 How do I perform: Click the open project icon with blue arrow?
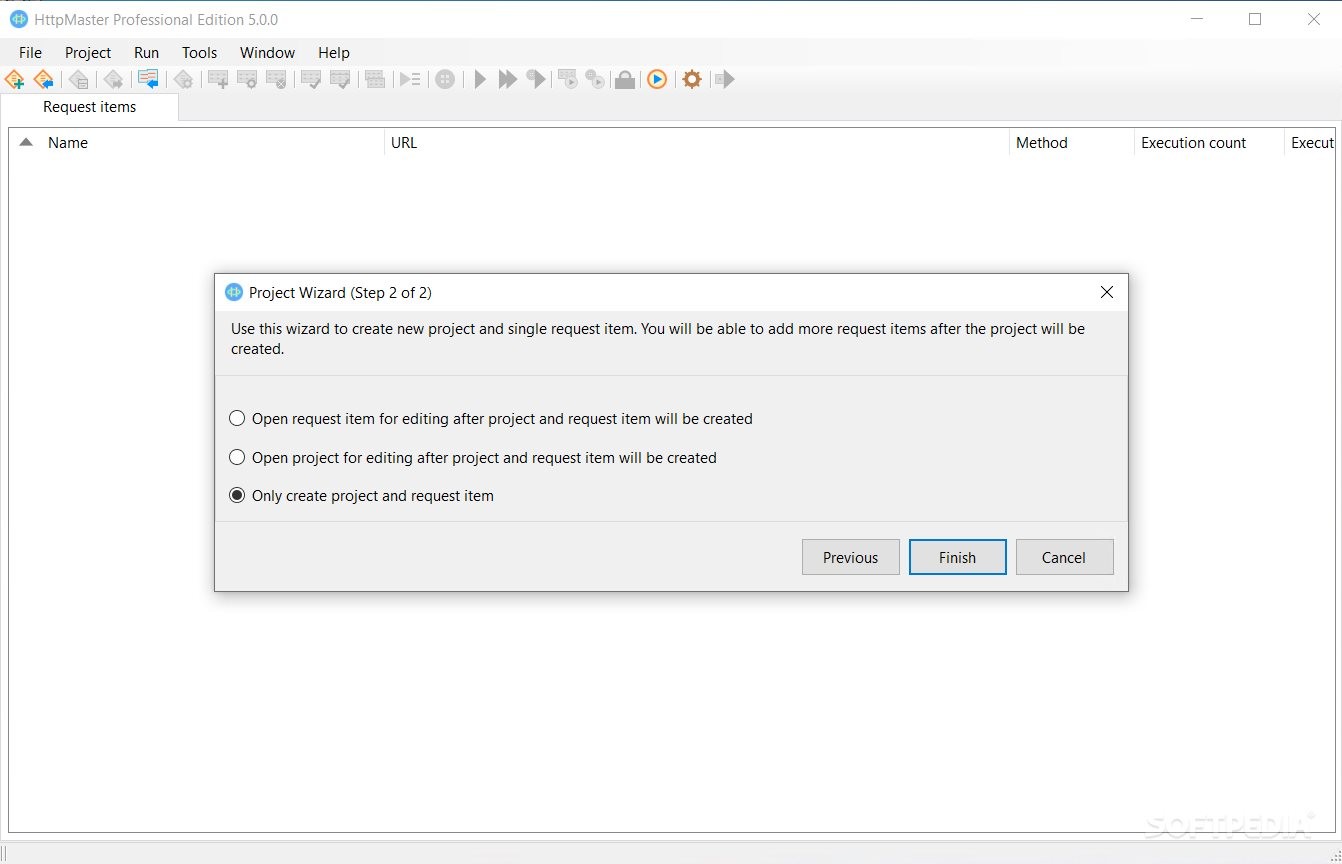click(43, 79)
